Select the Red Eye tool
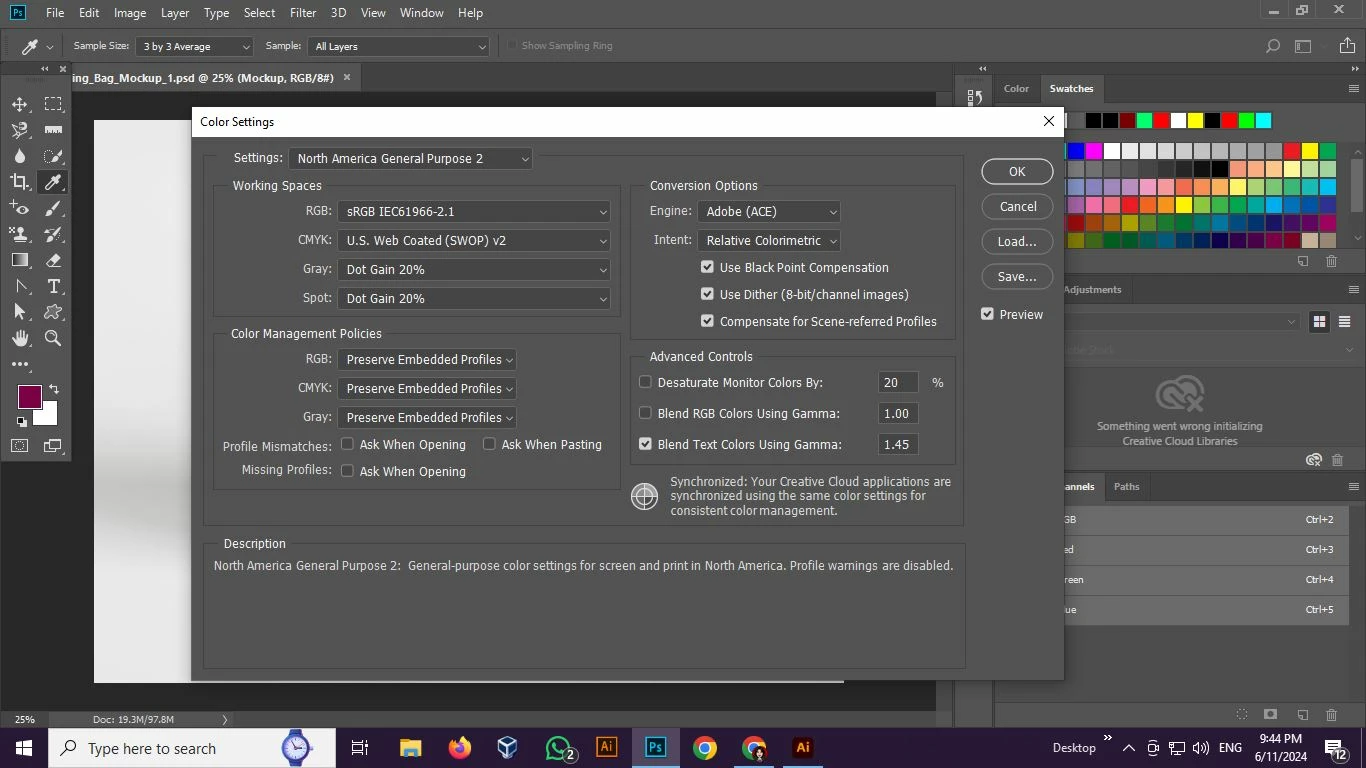This screenshot has width=1366, height=768. 20,208
